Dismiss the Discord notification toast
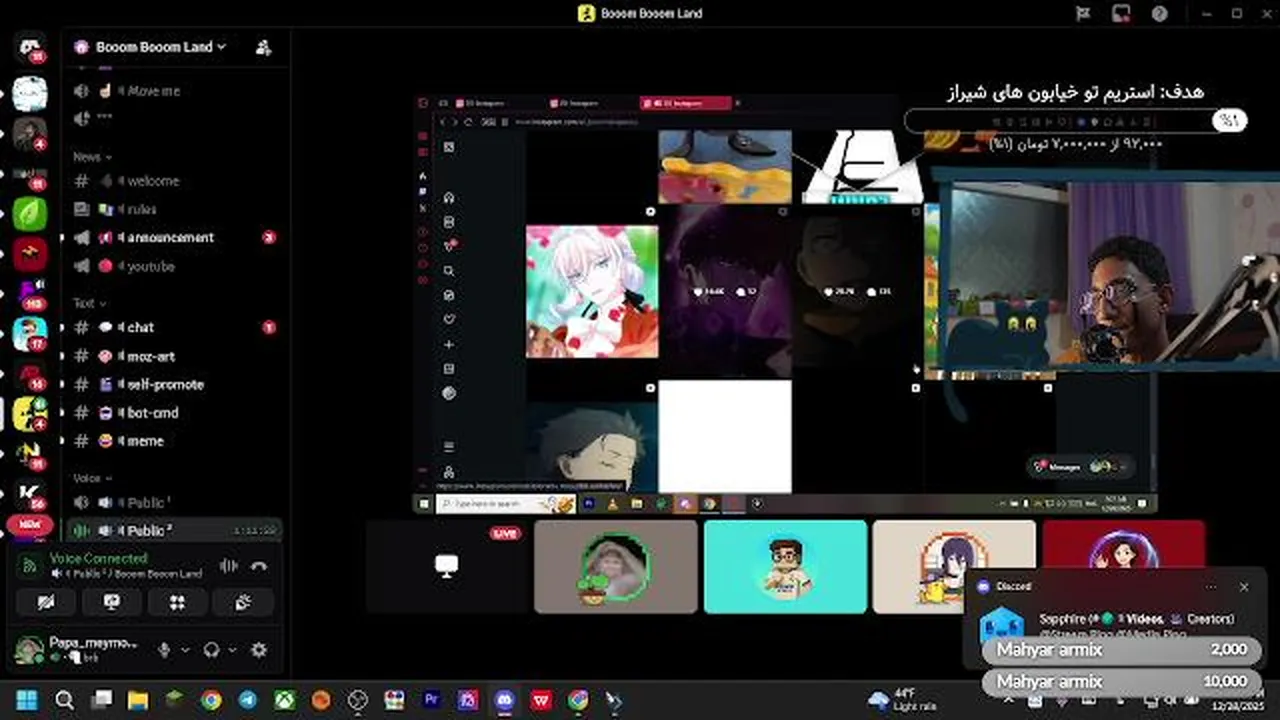The height and width of the screenshot is (720, 1280). click(1244, 587)
